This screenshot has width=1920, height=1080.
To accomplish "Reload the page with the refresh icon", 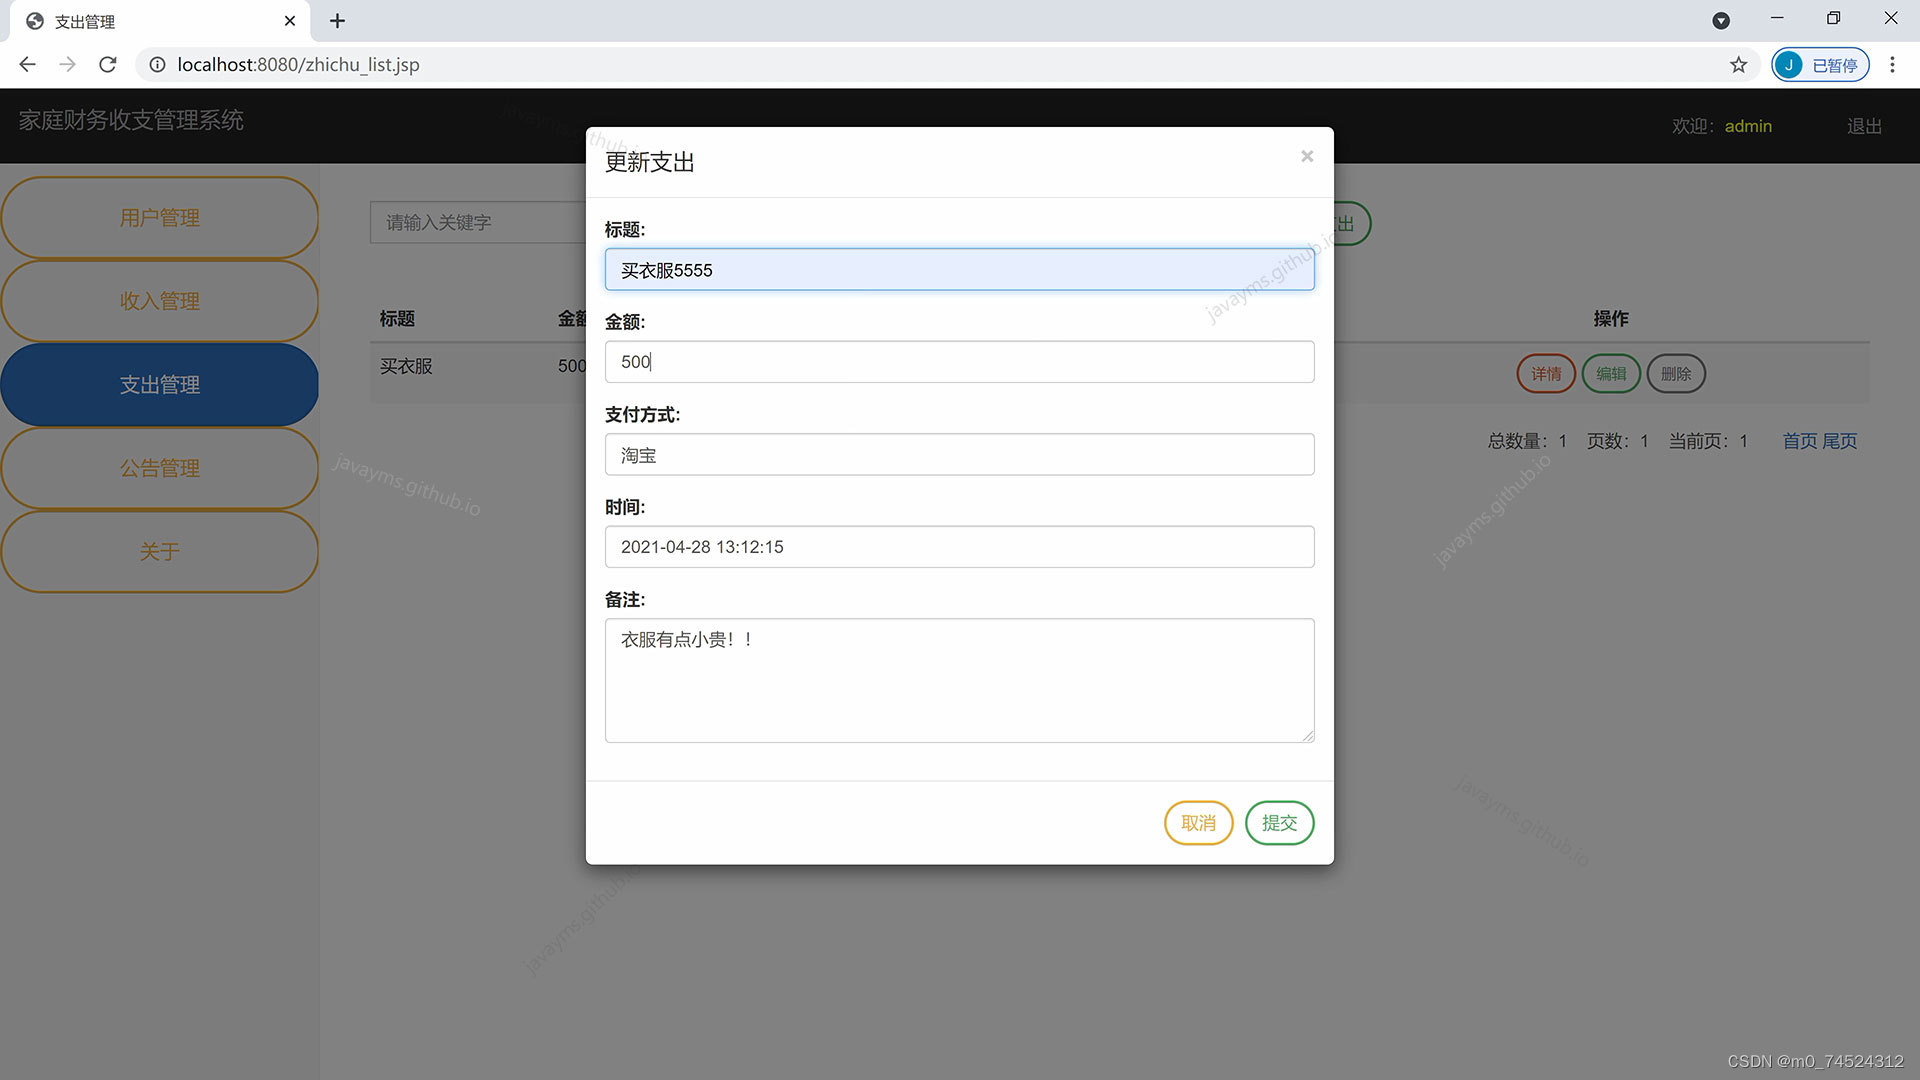I will [108, 64].
